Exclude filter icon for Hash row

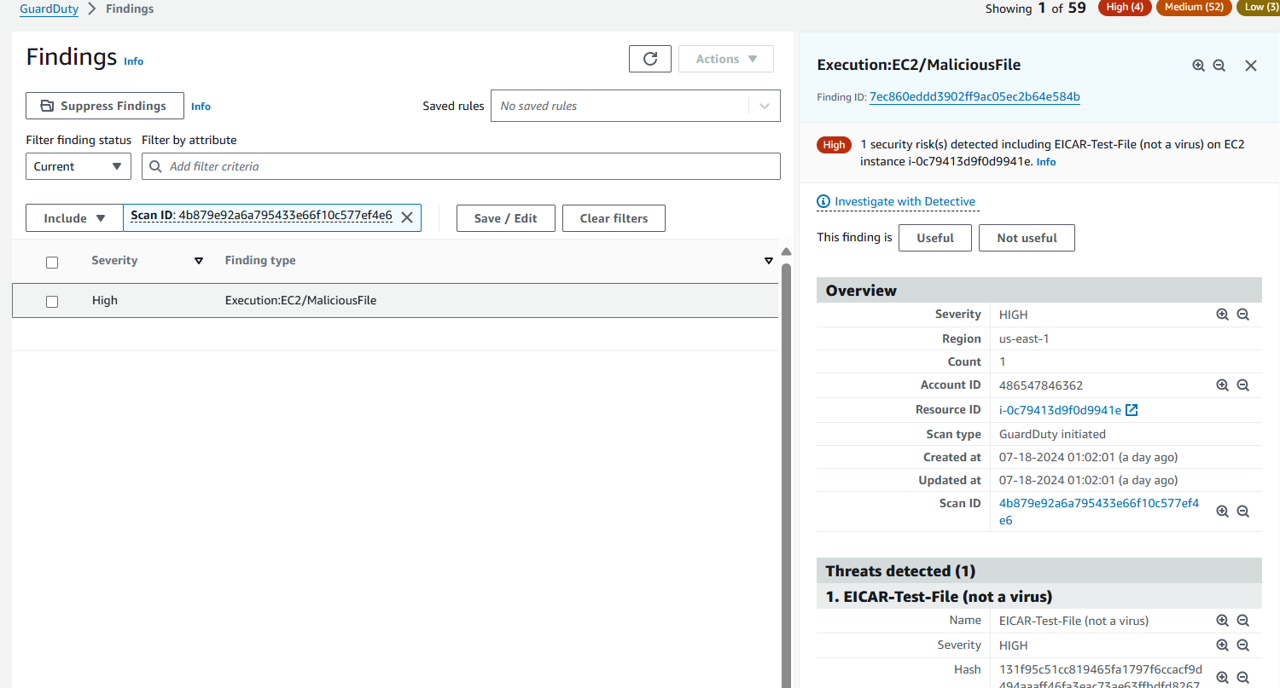click(x=1243, y=677)
